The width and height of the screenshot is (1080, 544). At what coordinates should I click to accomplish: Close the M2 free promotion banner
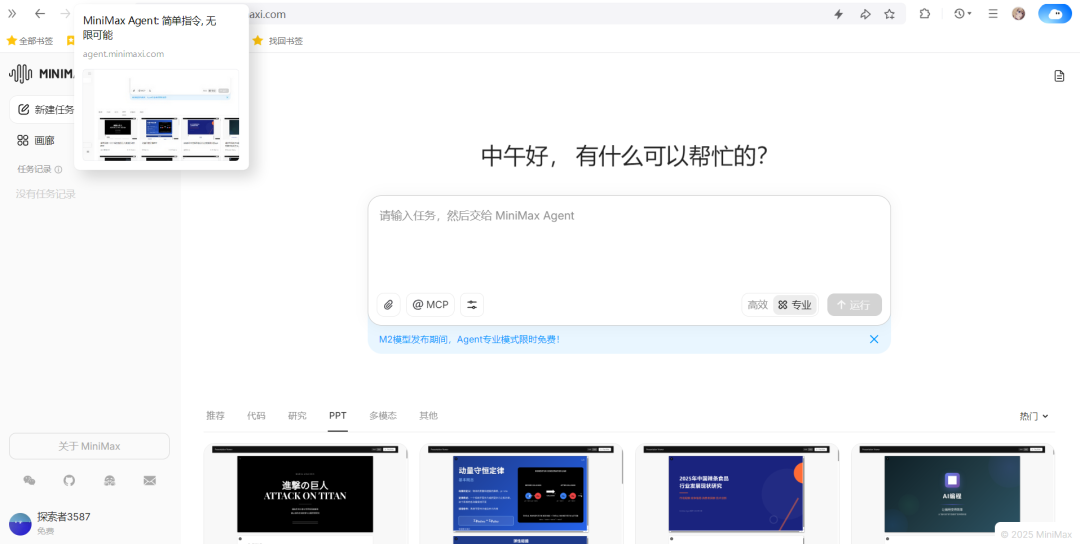[x=874, y=339]
